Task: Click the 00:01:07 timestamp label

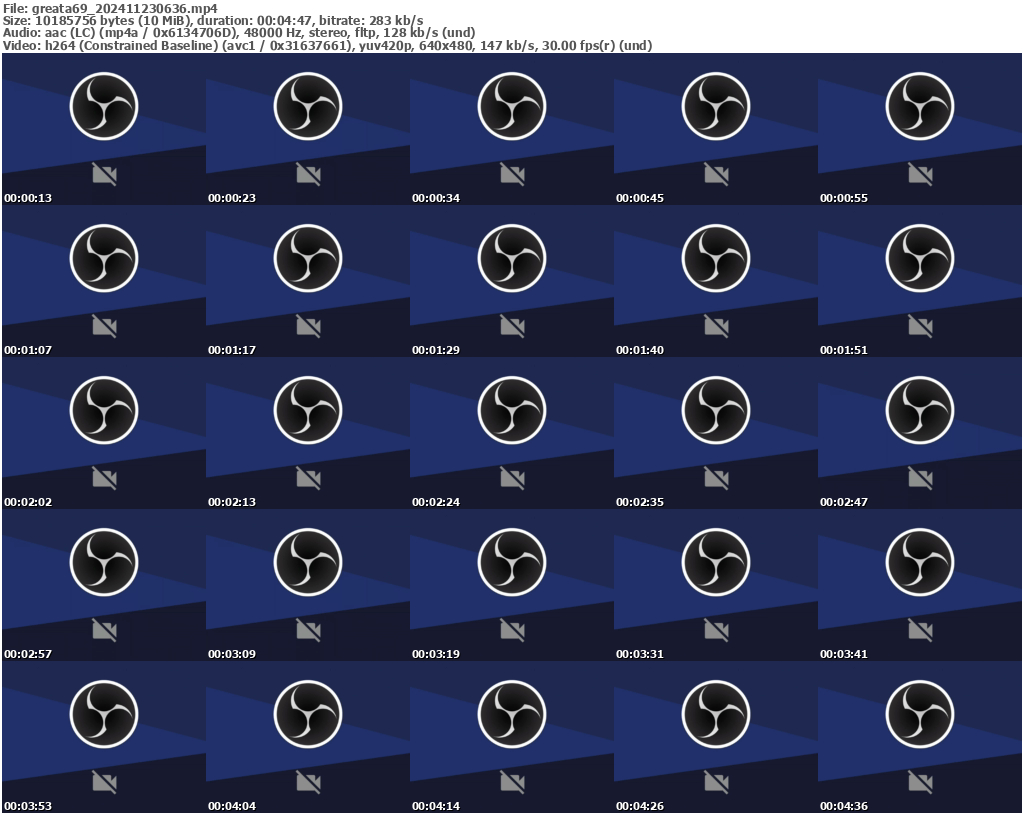Action: 28,350
